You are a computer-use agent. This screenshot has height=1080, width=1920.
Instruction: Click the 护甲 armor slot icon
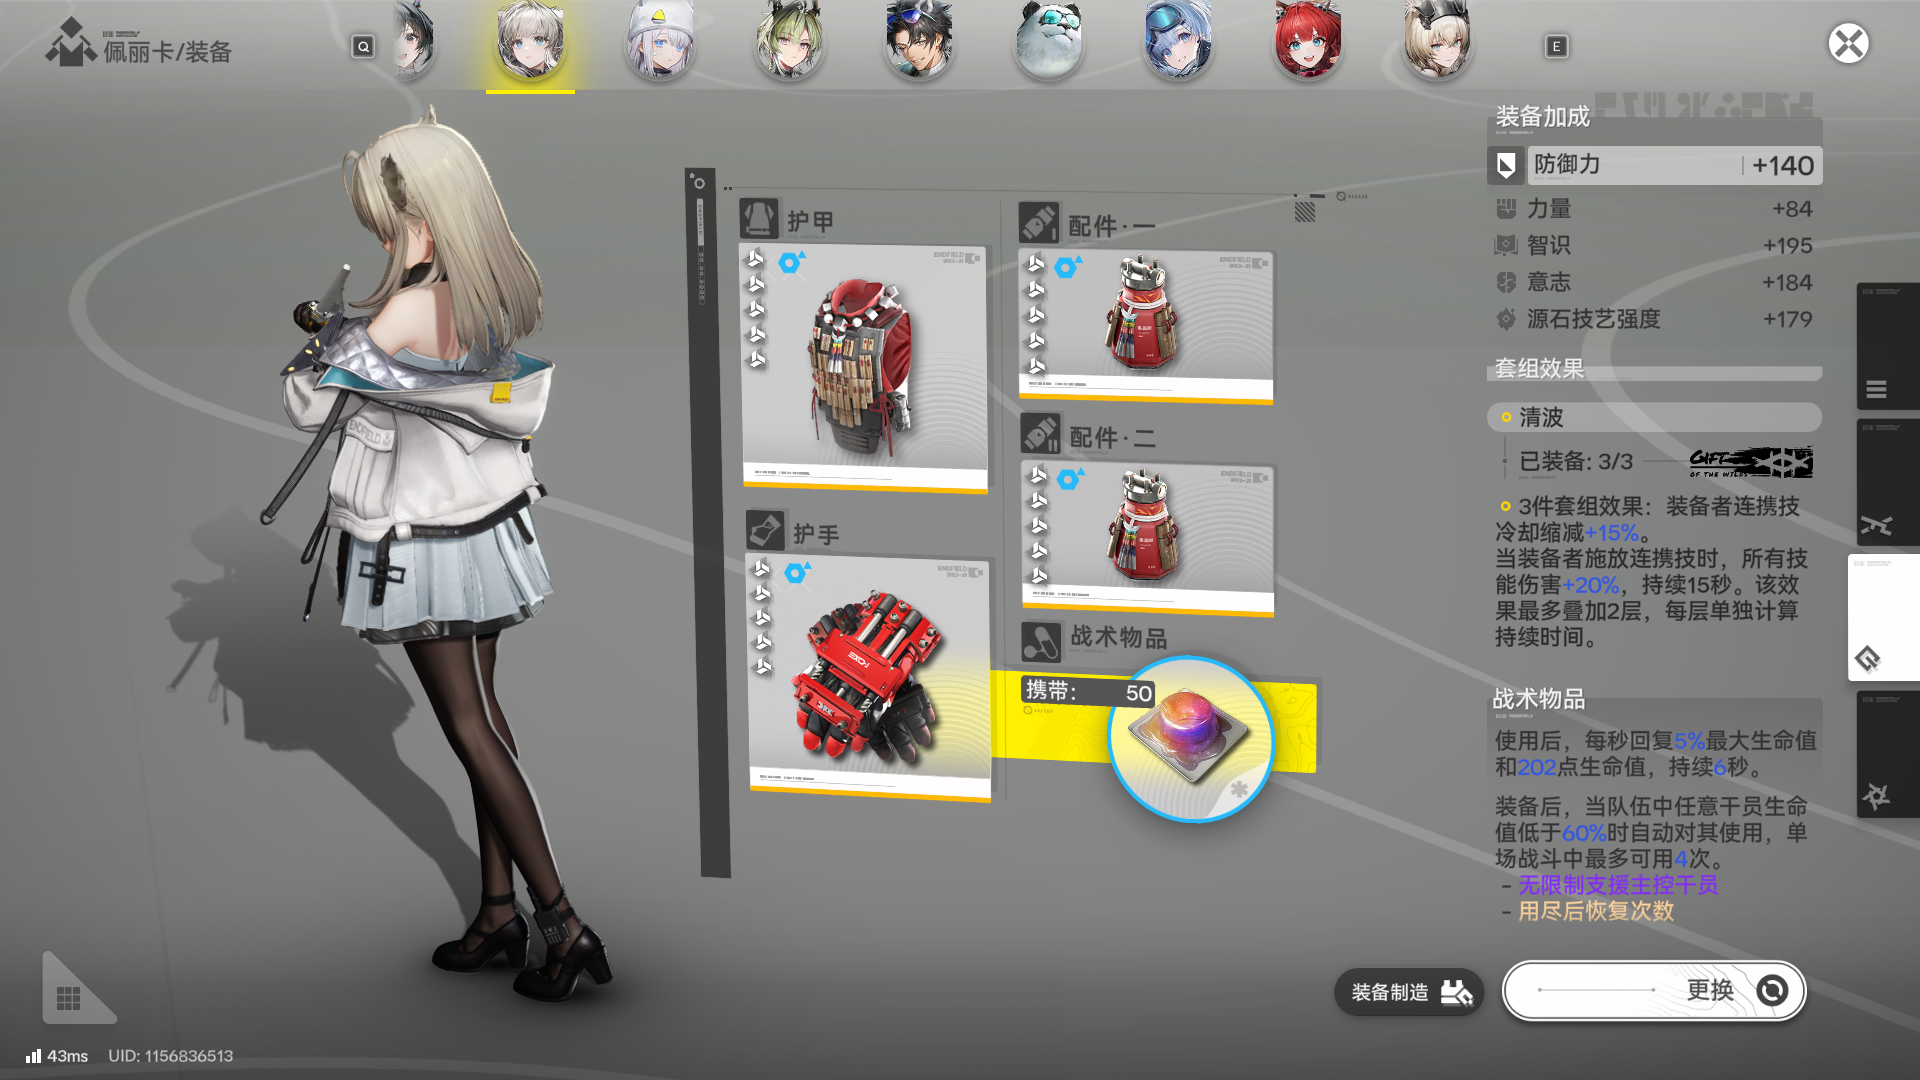[759, 218]
